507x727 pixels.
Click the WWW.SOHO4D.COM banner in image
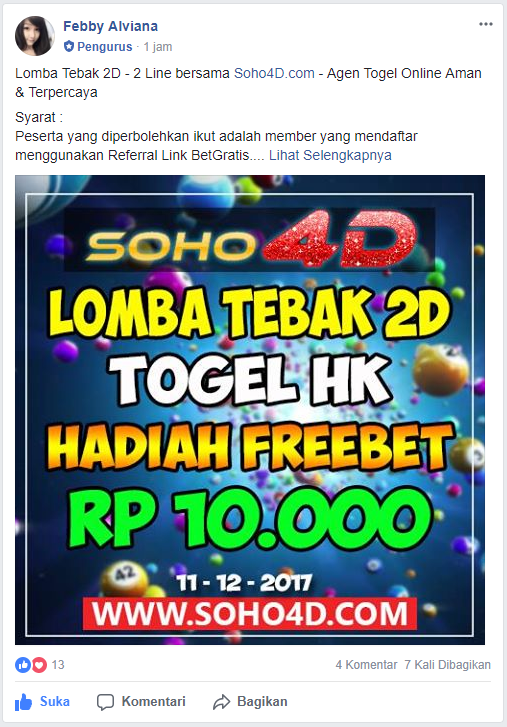coord(249,614)
